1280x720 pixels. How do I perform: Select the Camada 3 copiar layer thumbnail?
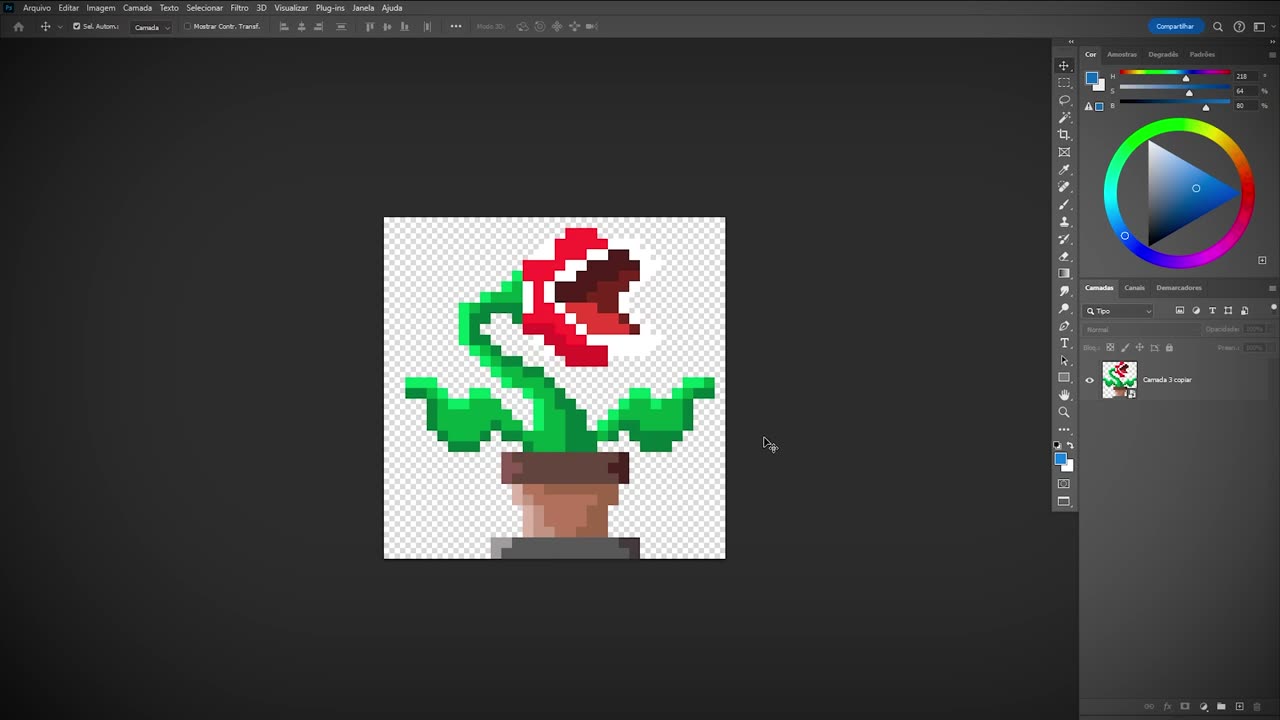1120,380
